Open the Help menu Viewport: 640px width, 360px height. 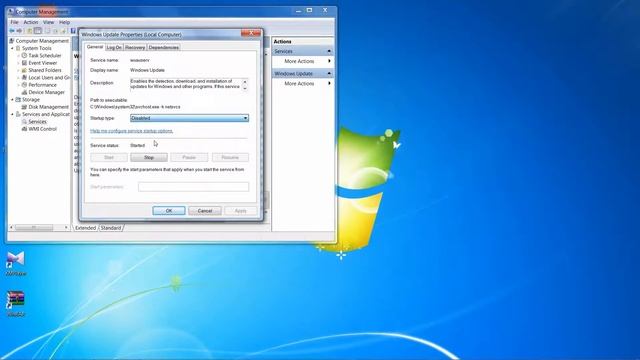64,22
